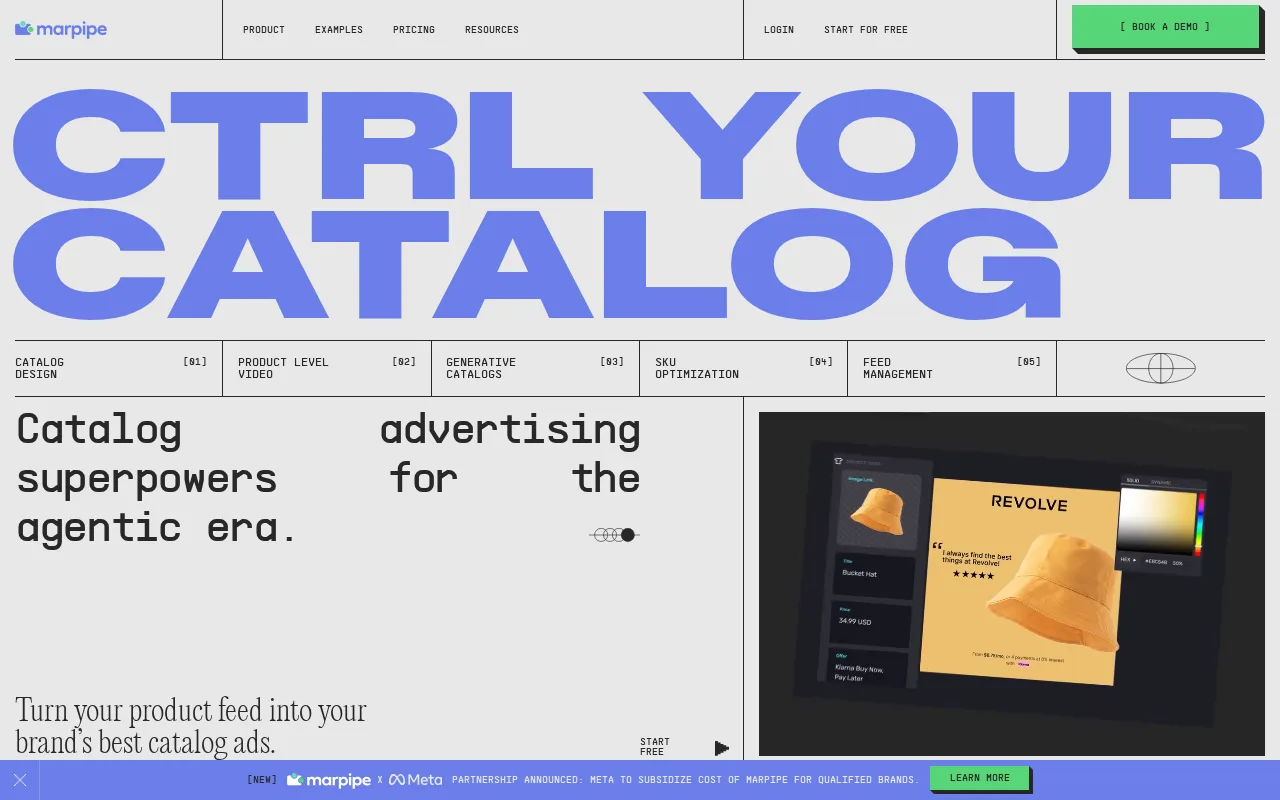The height and width of the screenshot is (800, 1280).
Task: Click the "Turn your product feed" tagline
Action: pyautogui.click(x=191, y=726)
